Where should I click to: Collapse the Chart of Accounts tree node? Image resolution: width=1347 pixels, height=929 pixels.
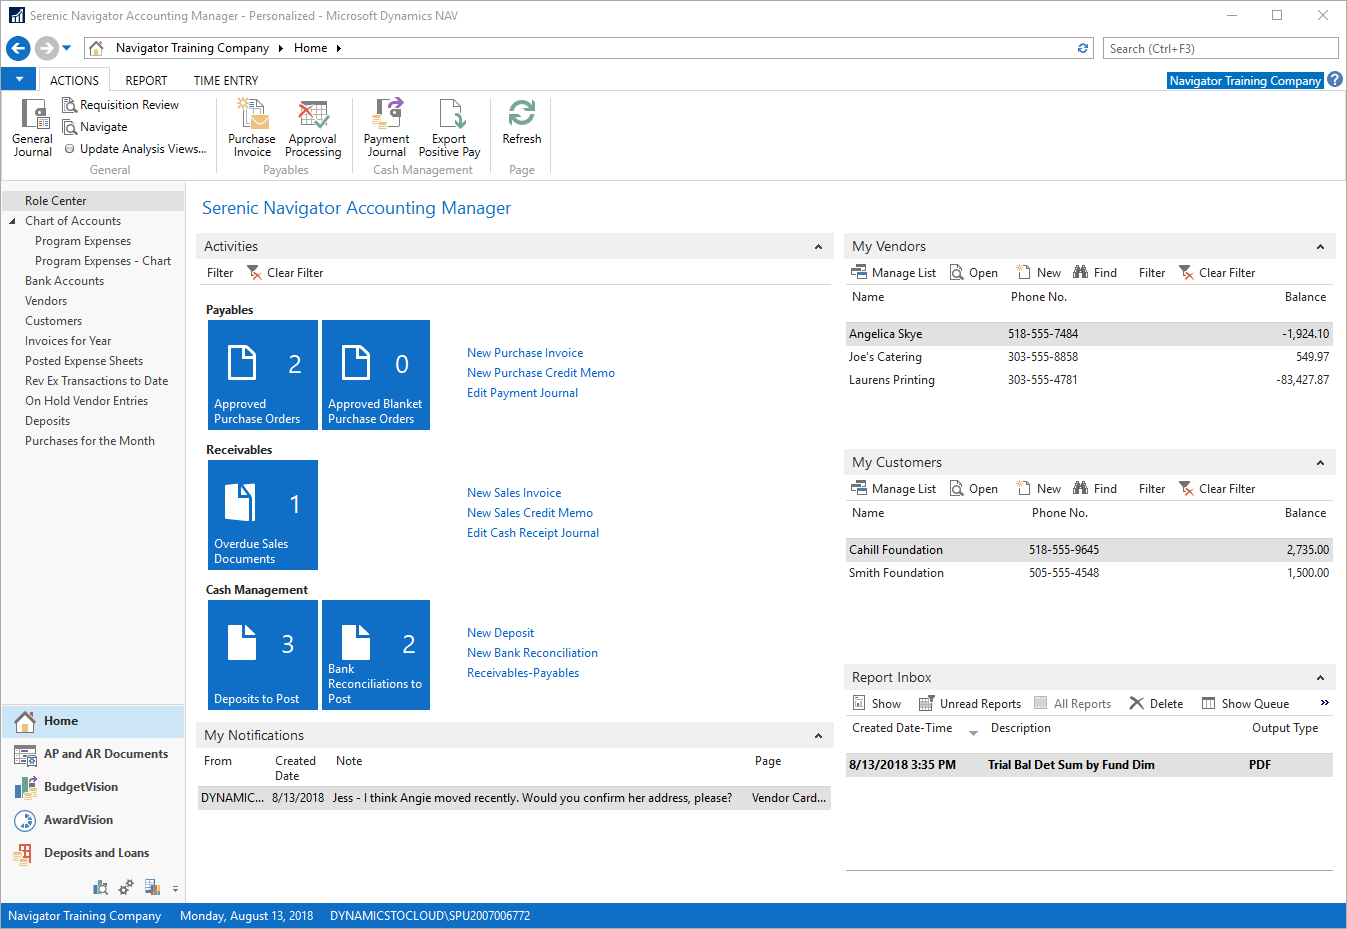(12, 221)
